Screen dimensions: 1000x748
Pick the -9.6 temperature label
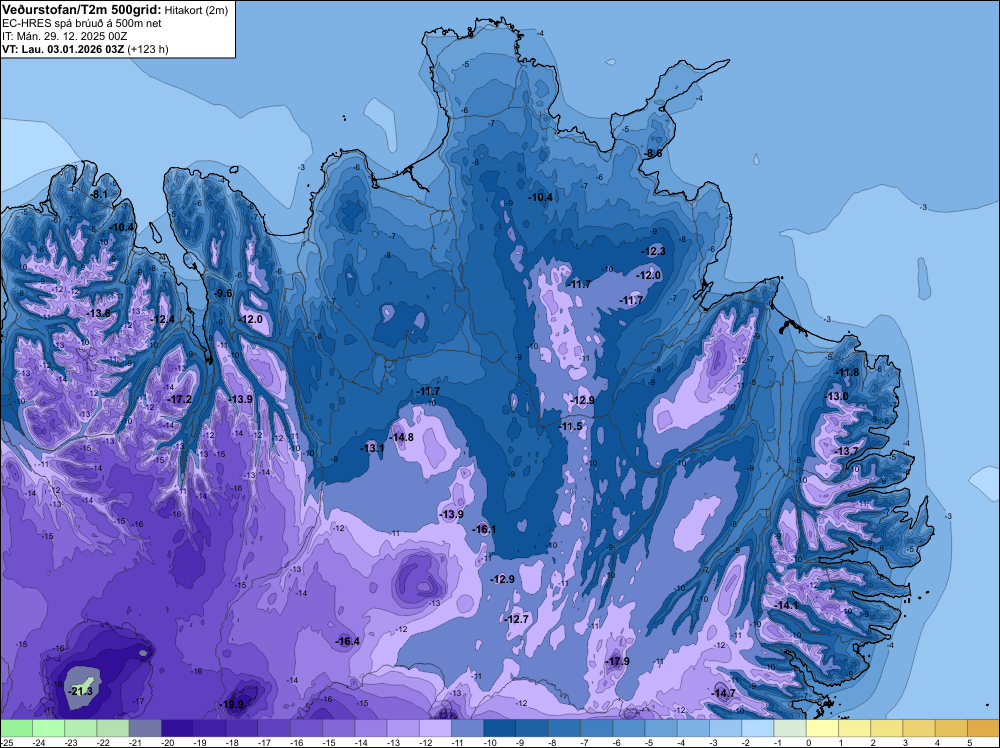(223, 293)
